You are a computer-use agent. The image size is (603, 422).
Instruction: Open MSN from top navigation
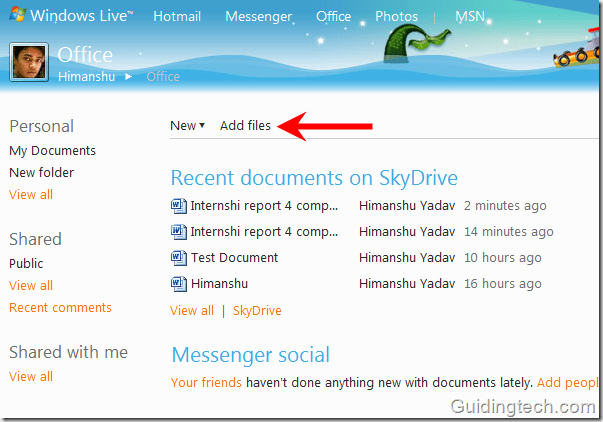coord(470,16)
